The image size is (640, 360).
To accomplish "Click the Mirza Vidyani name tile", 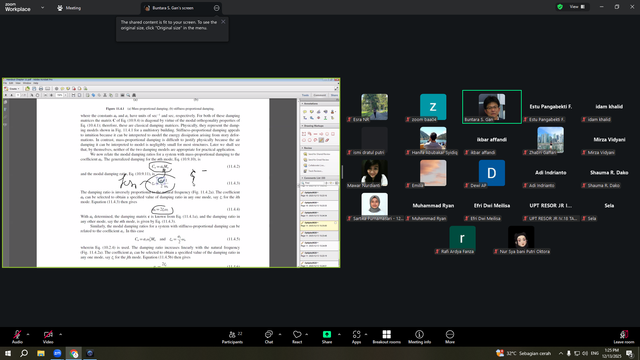I will tap(609, 140).
